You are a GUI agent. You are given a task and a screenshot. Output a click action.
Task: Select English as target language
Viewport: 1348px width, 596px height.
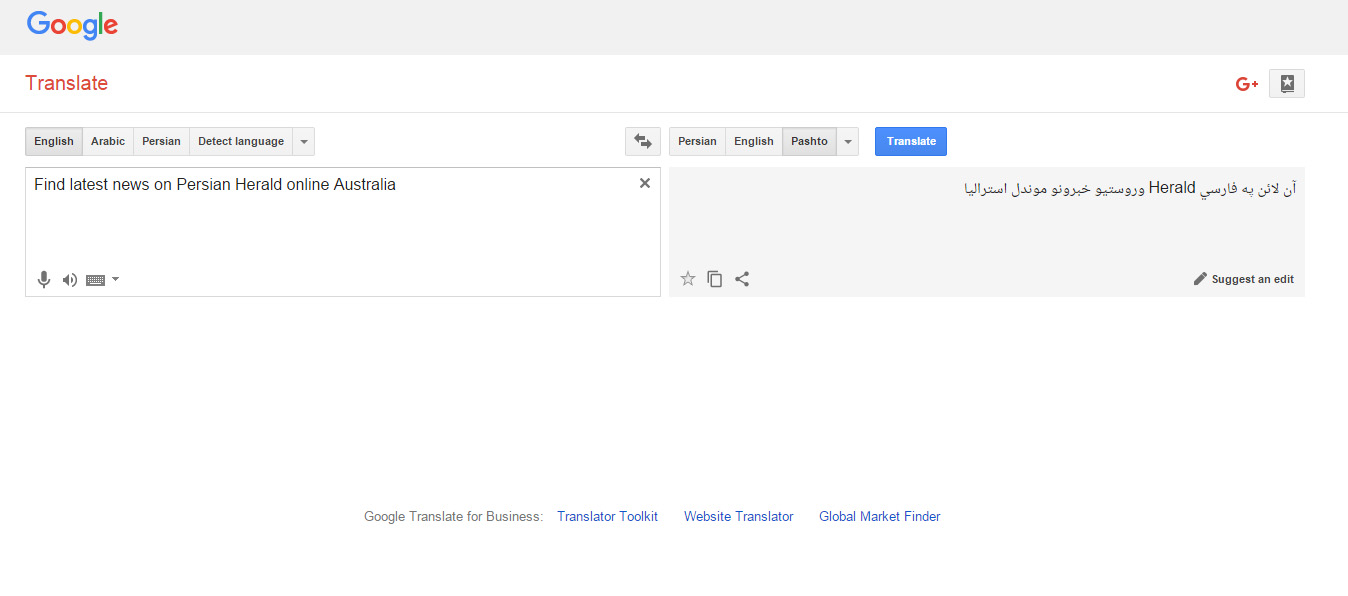click(754, 141)
